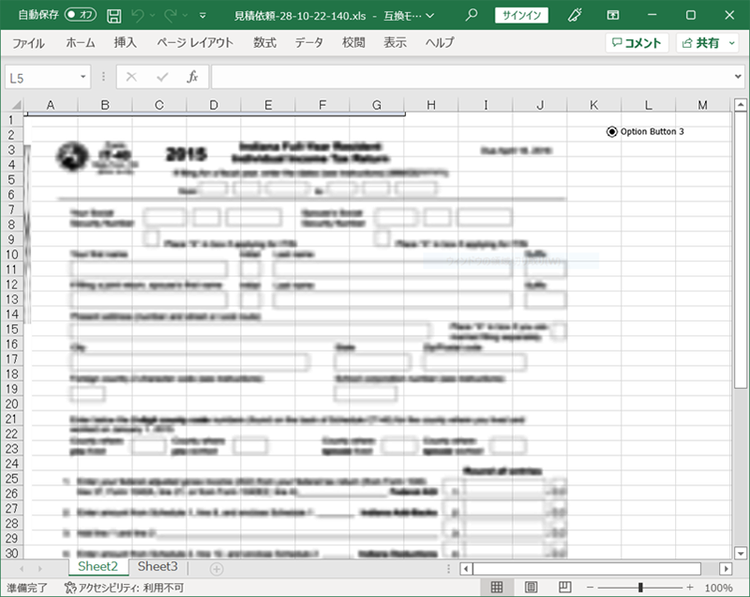
Task: Switch to Normal view icon
Action: pyautogui.click(x=497, y=587)
